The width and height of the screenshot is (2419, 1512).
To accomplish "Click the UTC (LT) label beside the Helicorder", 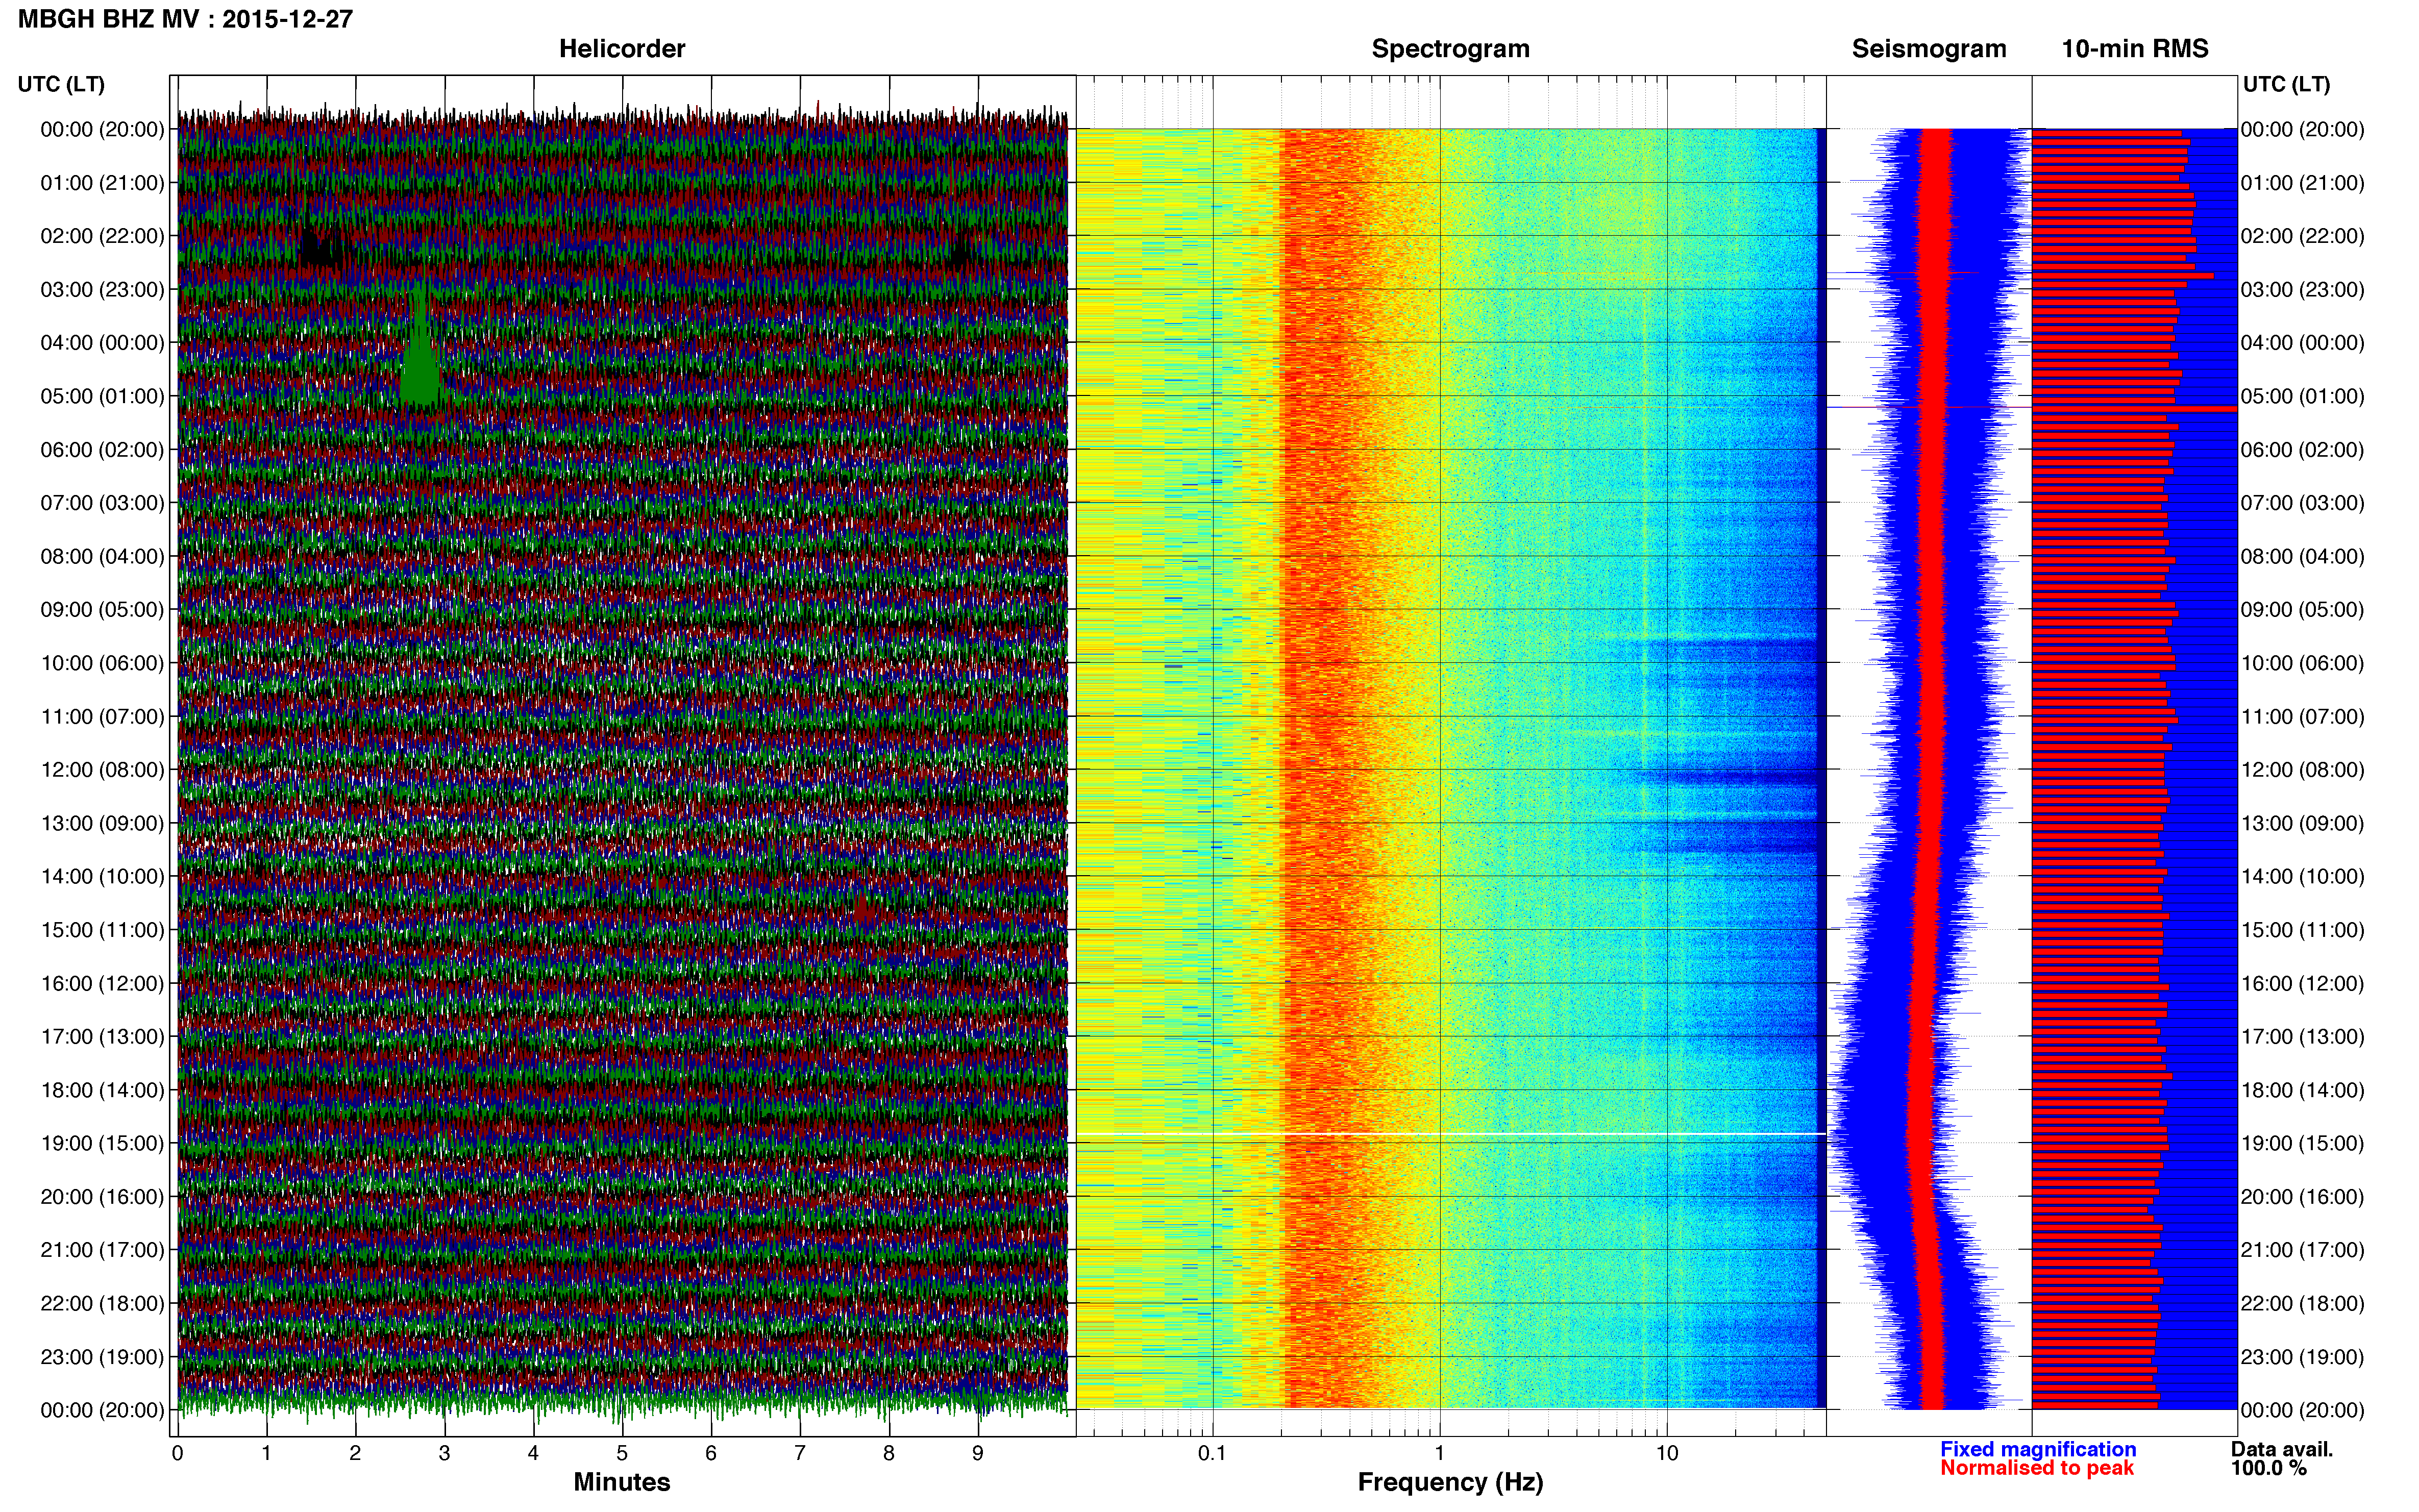I will tap(61, 84).
